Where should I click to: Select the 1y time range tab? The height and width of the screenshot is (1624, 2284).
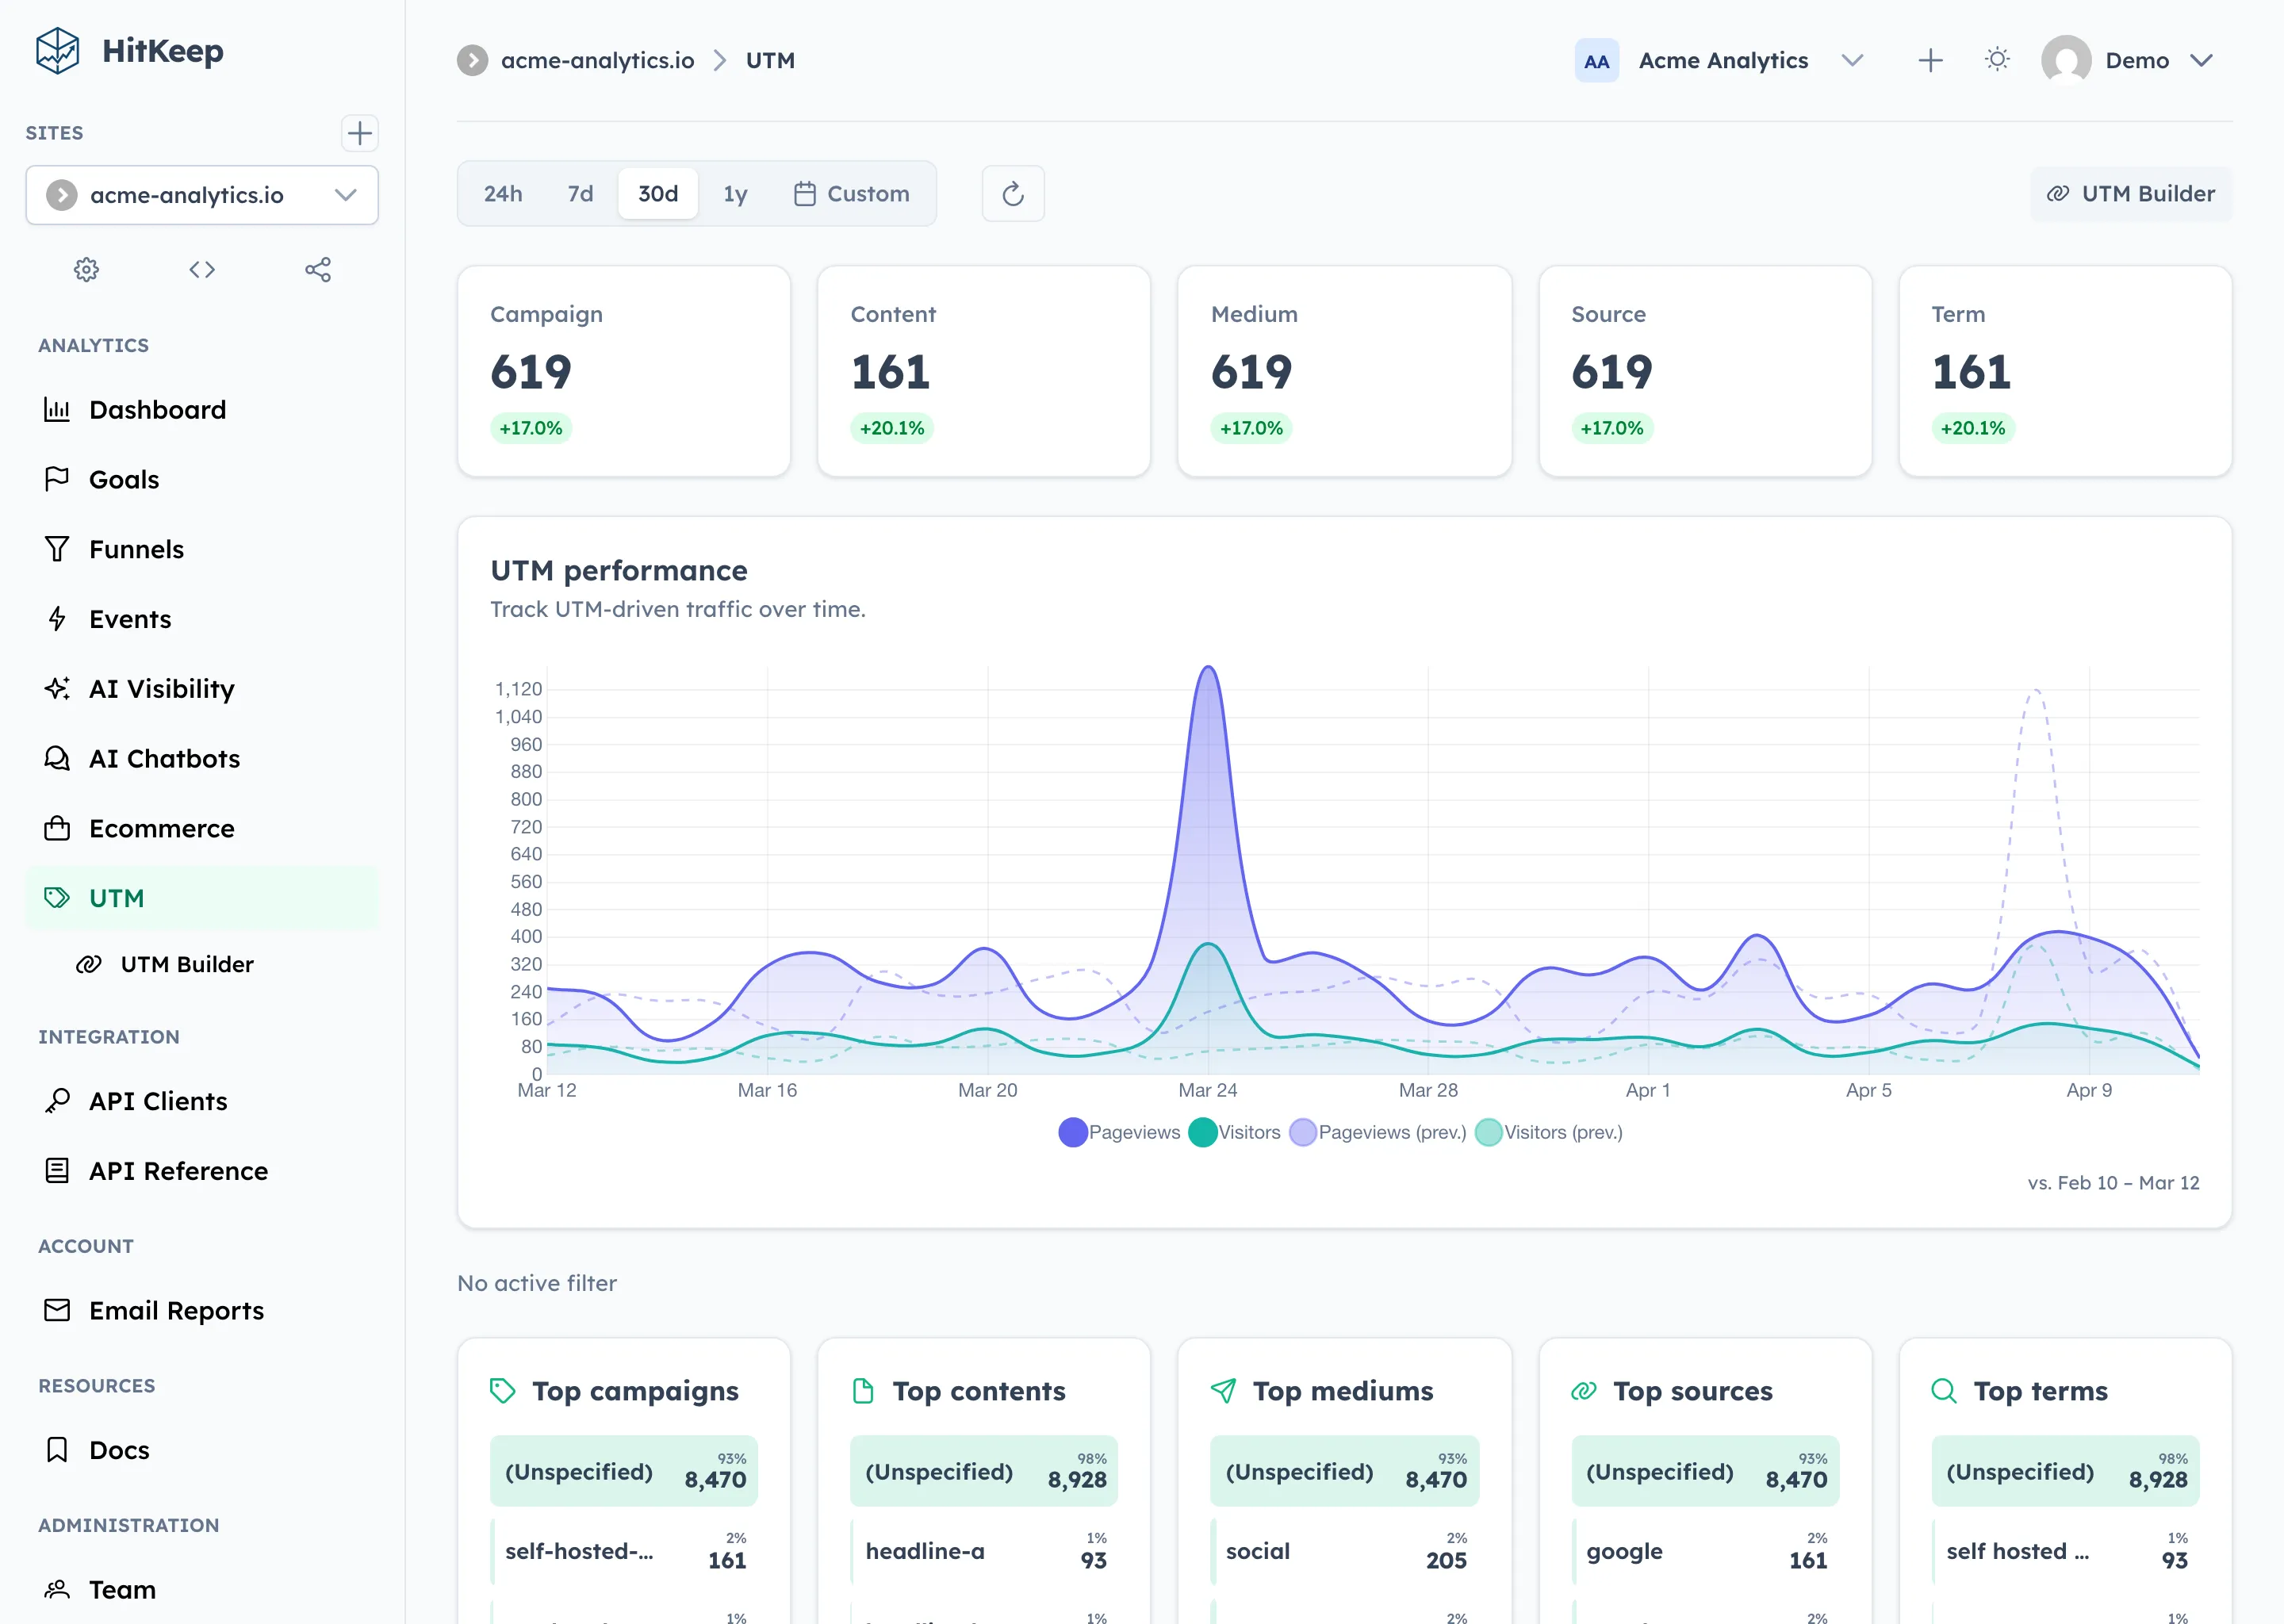point(735,193)
